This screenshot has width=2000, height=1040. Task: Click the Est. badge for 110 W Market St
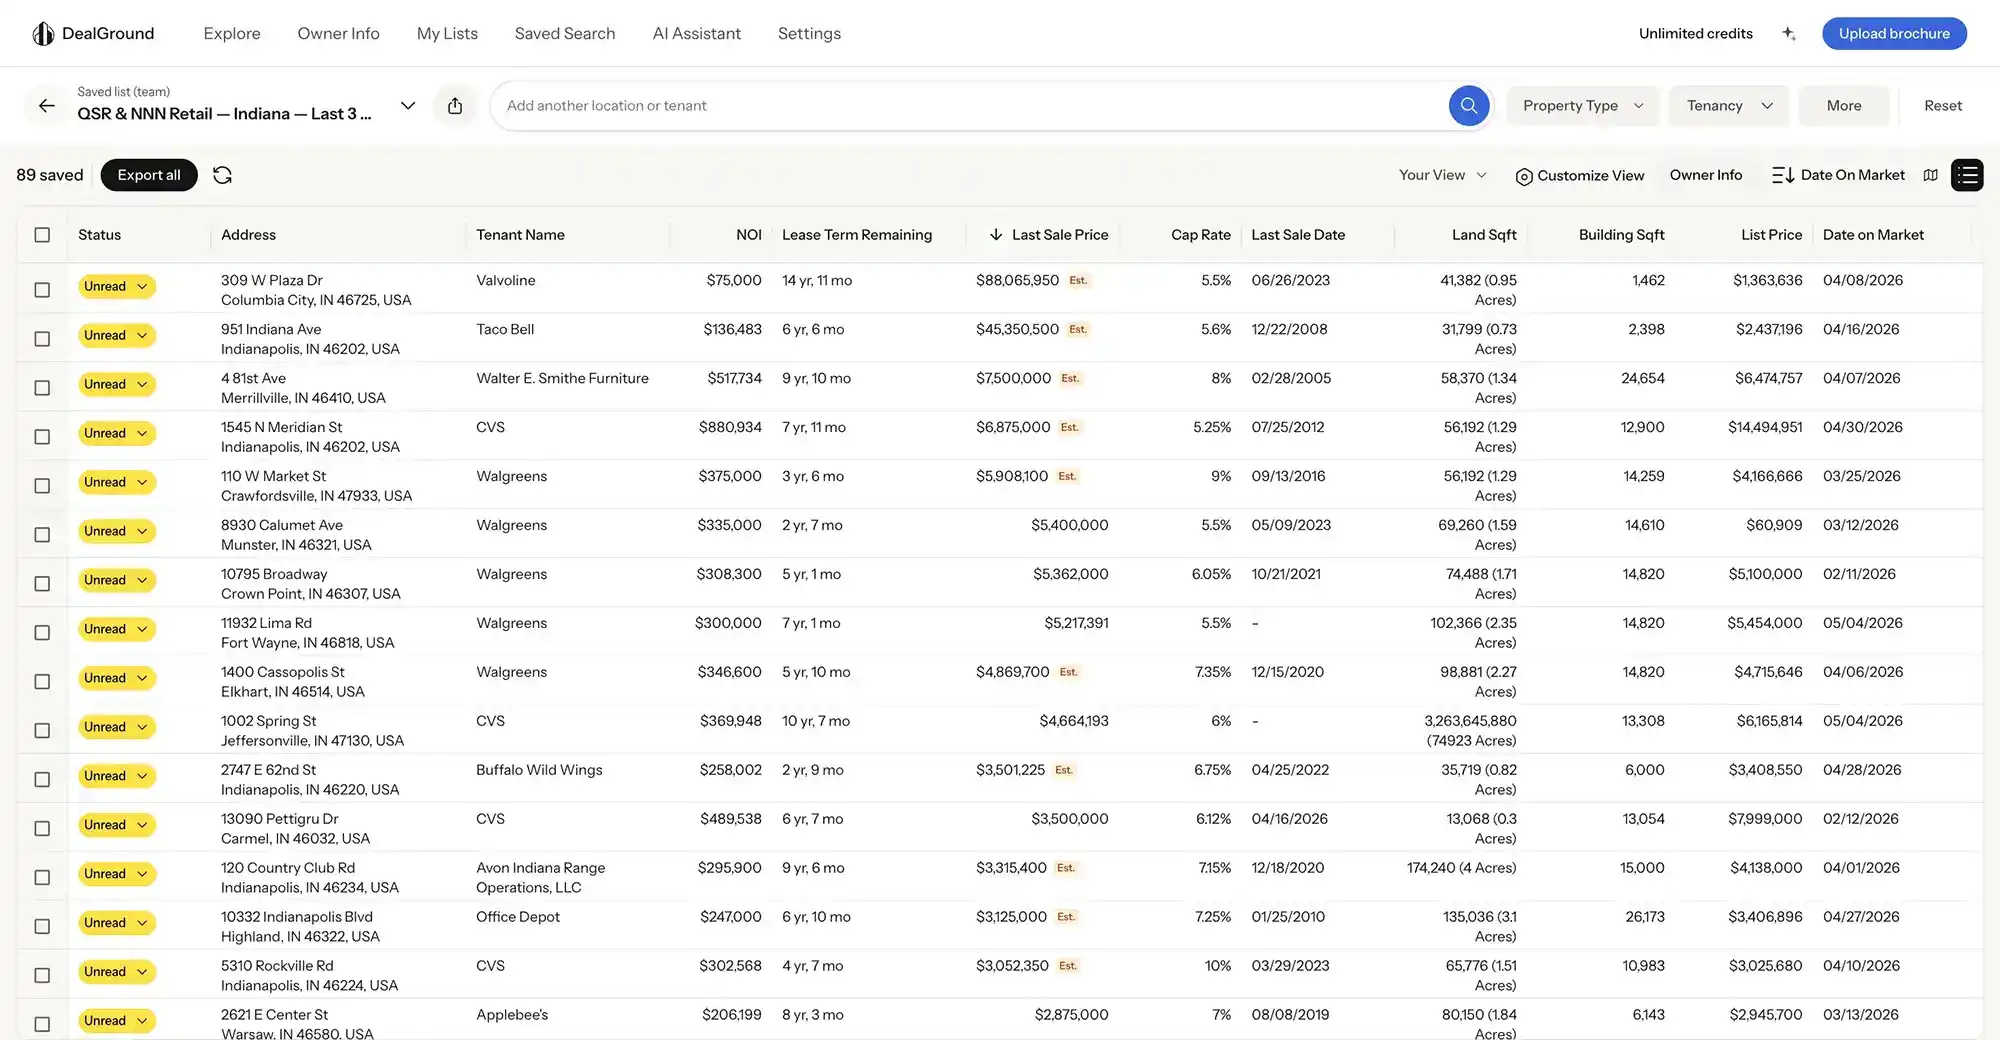pyautogui.click(x=1068, y=477)
